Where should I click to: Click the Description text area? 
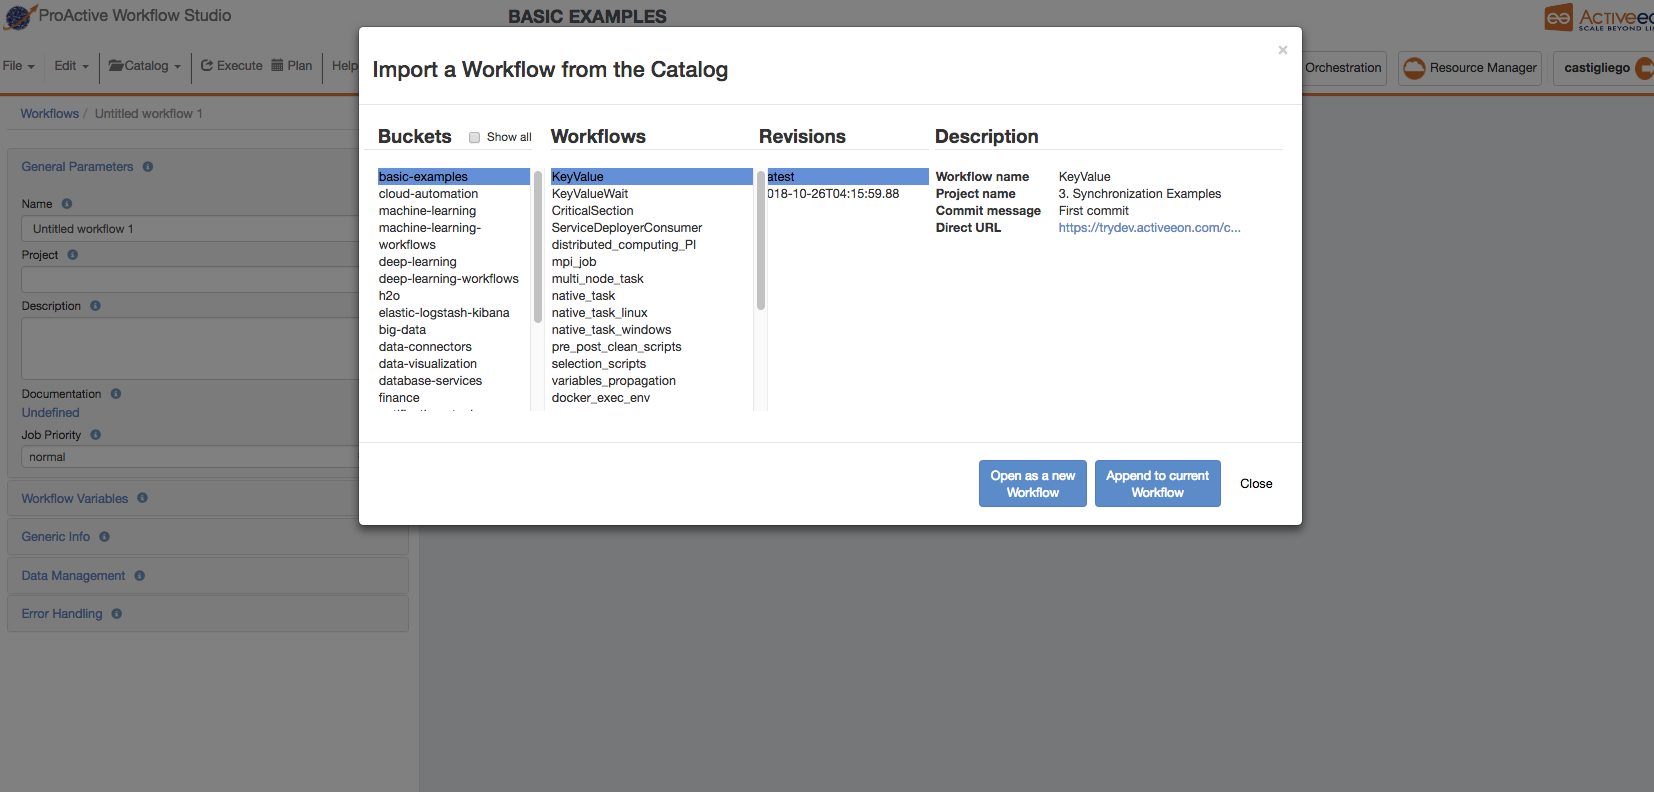pyautogui.click(x=190, y=349)
